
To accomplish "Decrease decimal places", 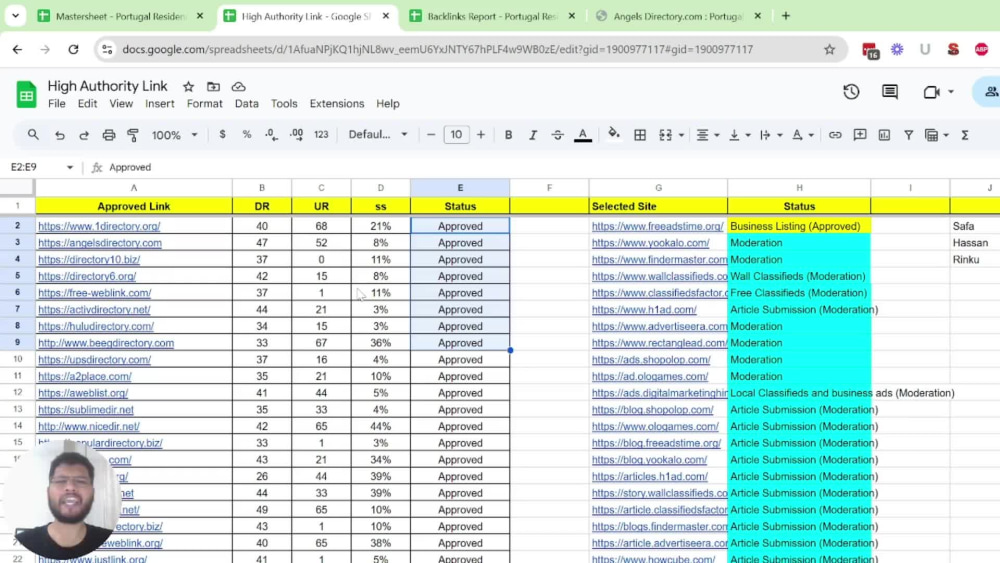I will [x=271, y=135].
